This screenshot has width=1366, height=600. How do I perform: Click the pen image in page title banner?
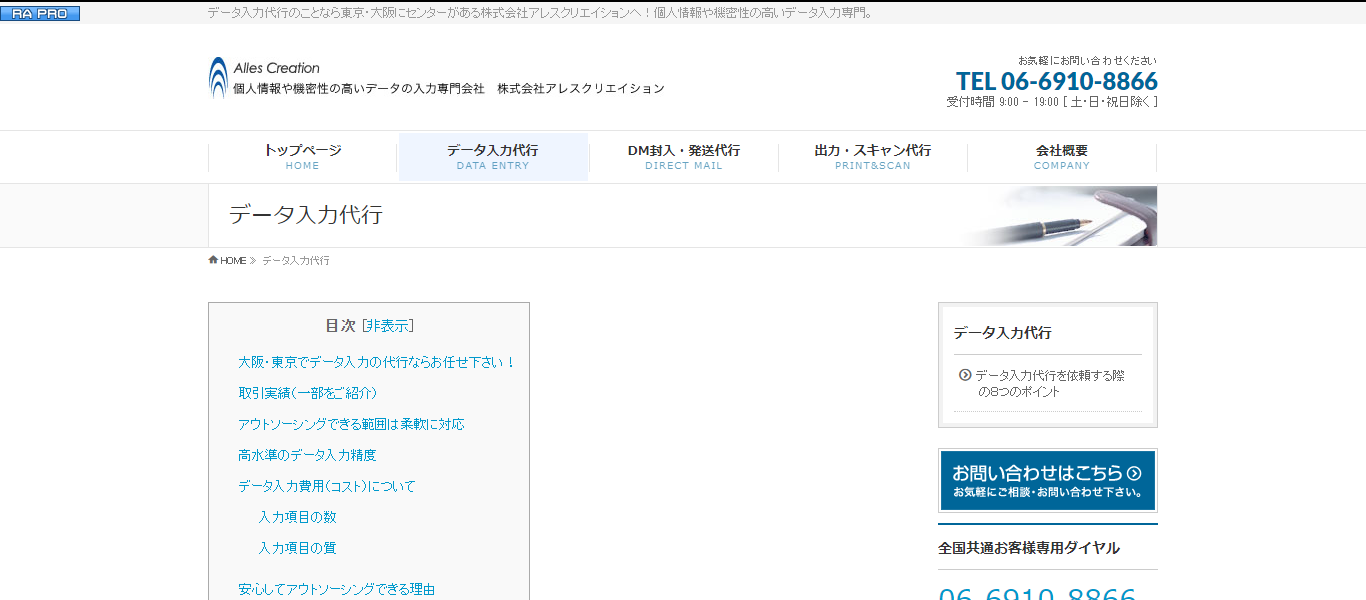tap(1060, 216)
